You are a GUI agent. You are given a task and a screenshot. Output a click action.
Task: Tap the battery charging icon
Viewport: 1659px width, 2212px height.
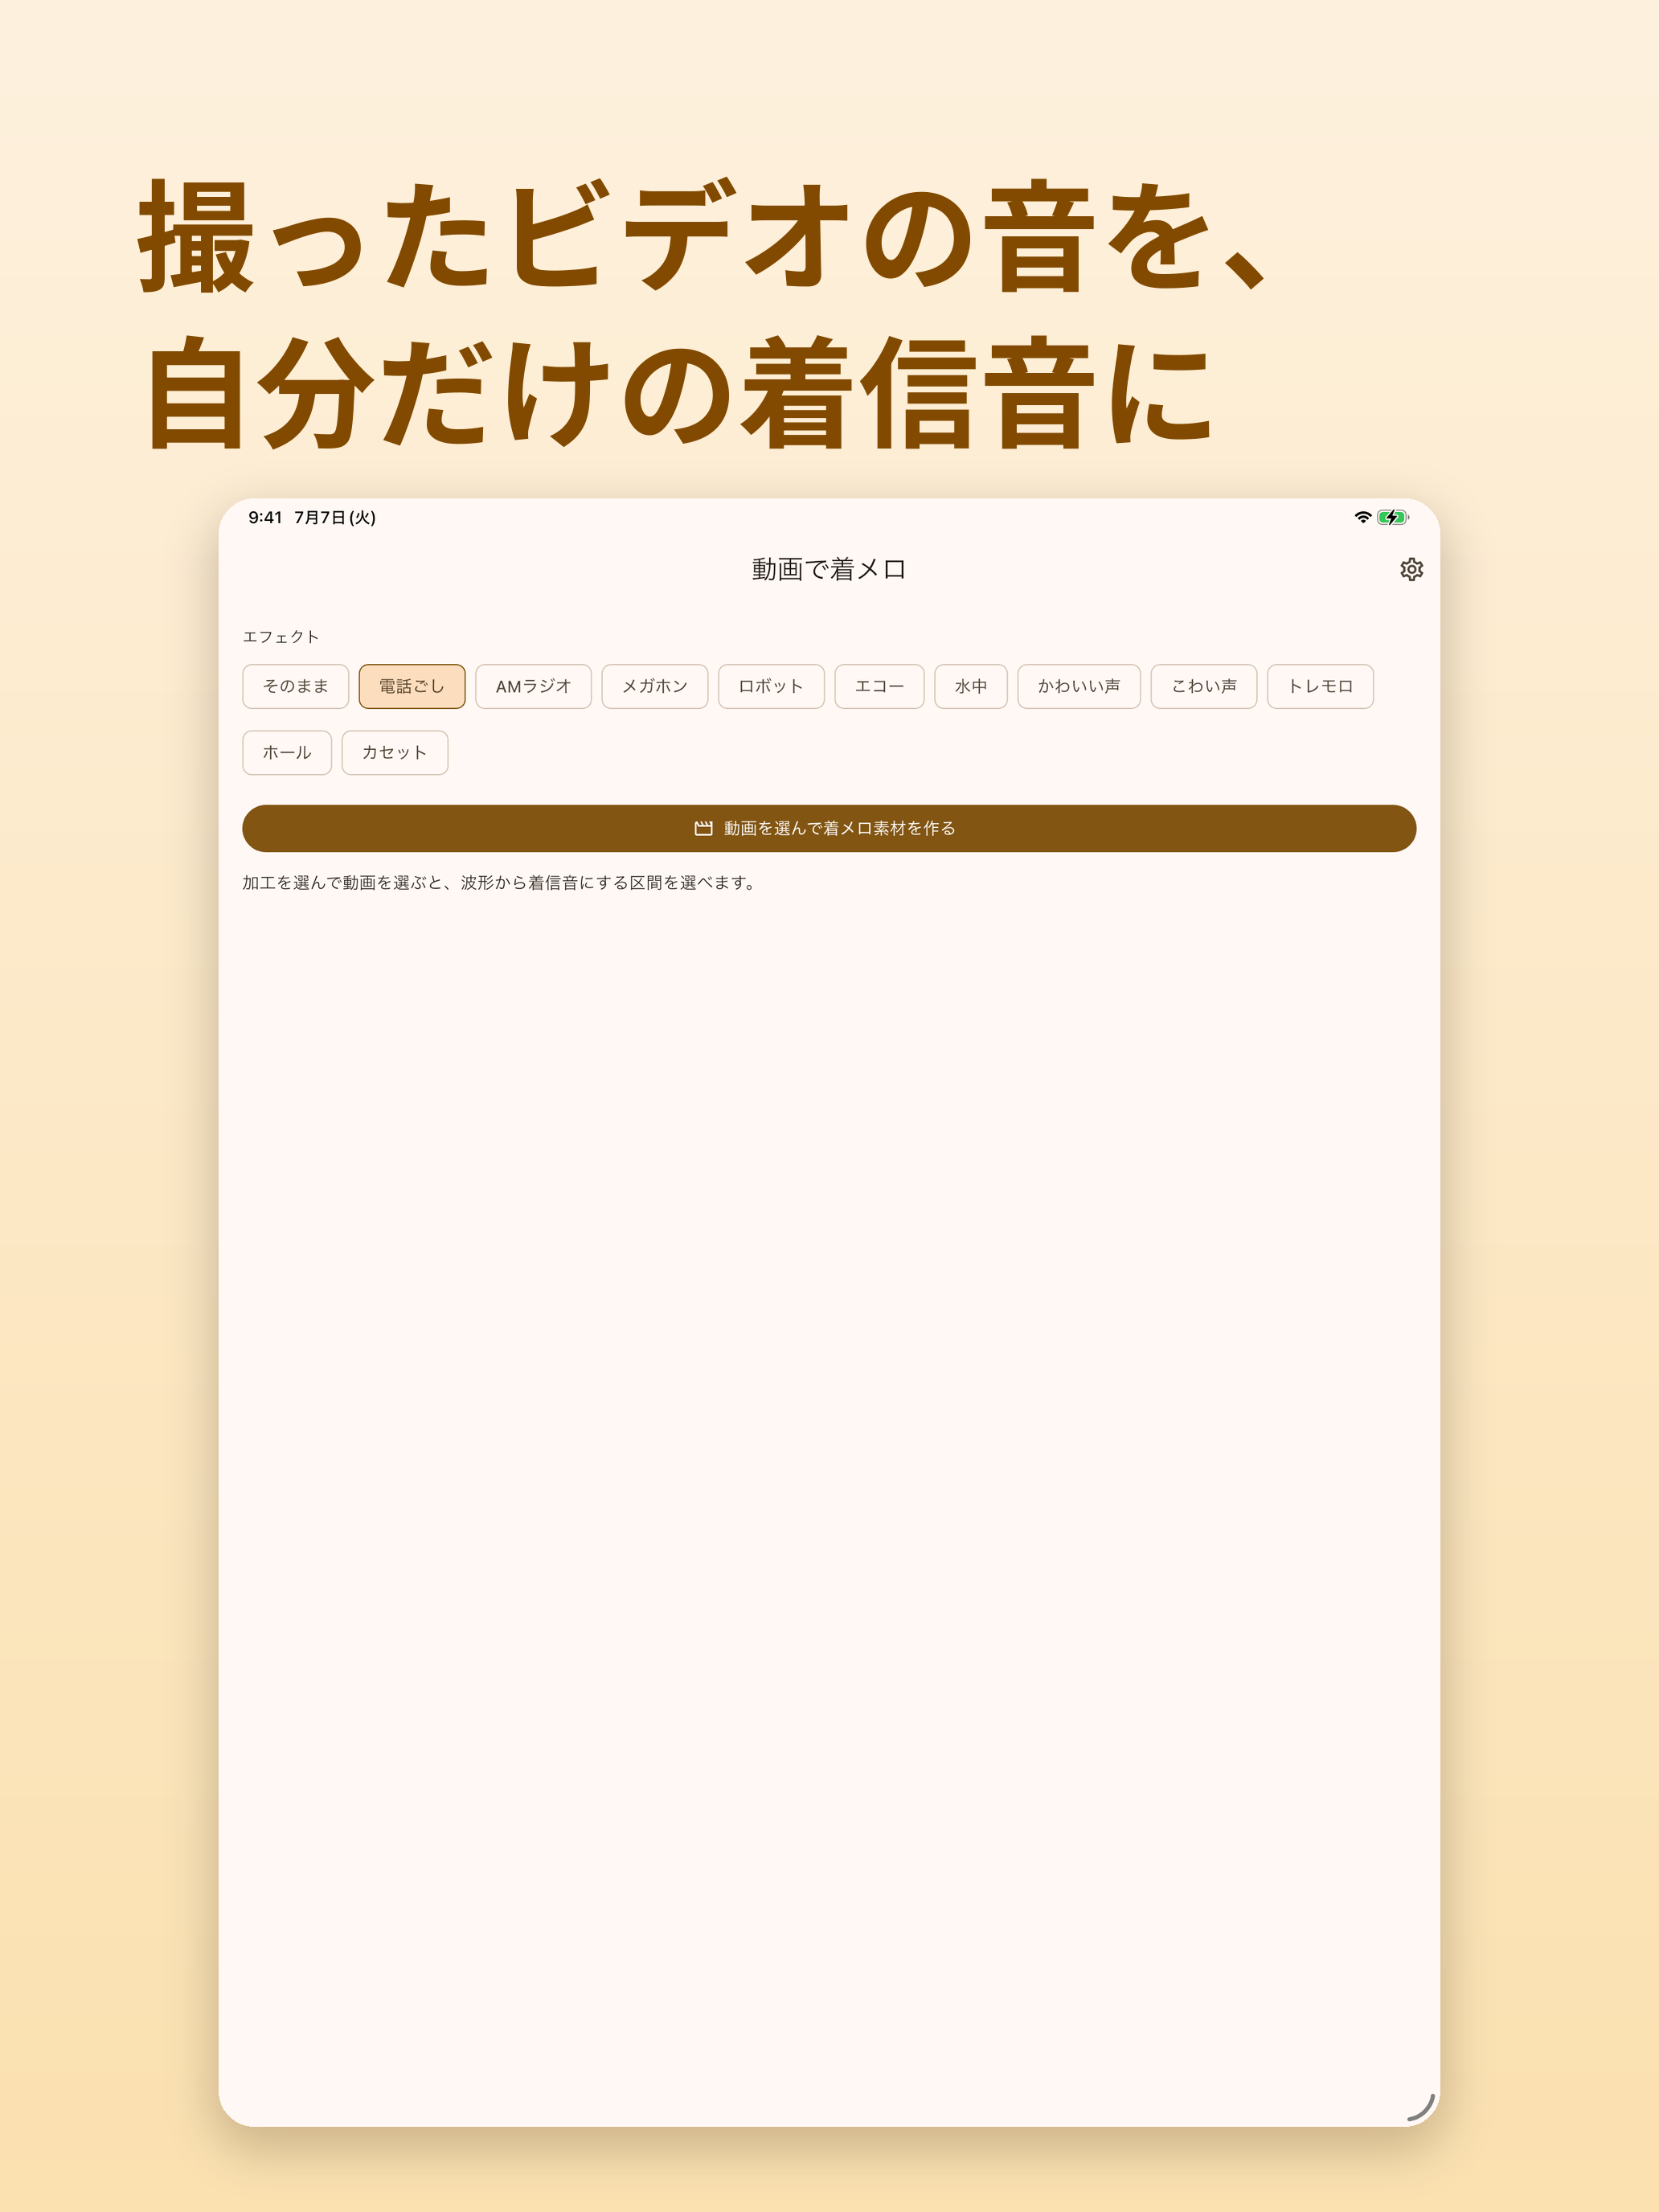tap(1393, 517)
